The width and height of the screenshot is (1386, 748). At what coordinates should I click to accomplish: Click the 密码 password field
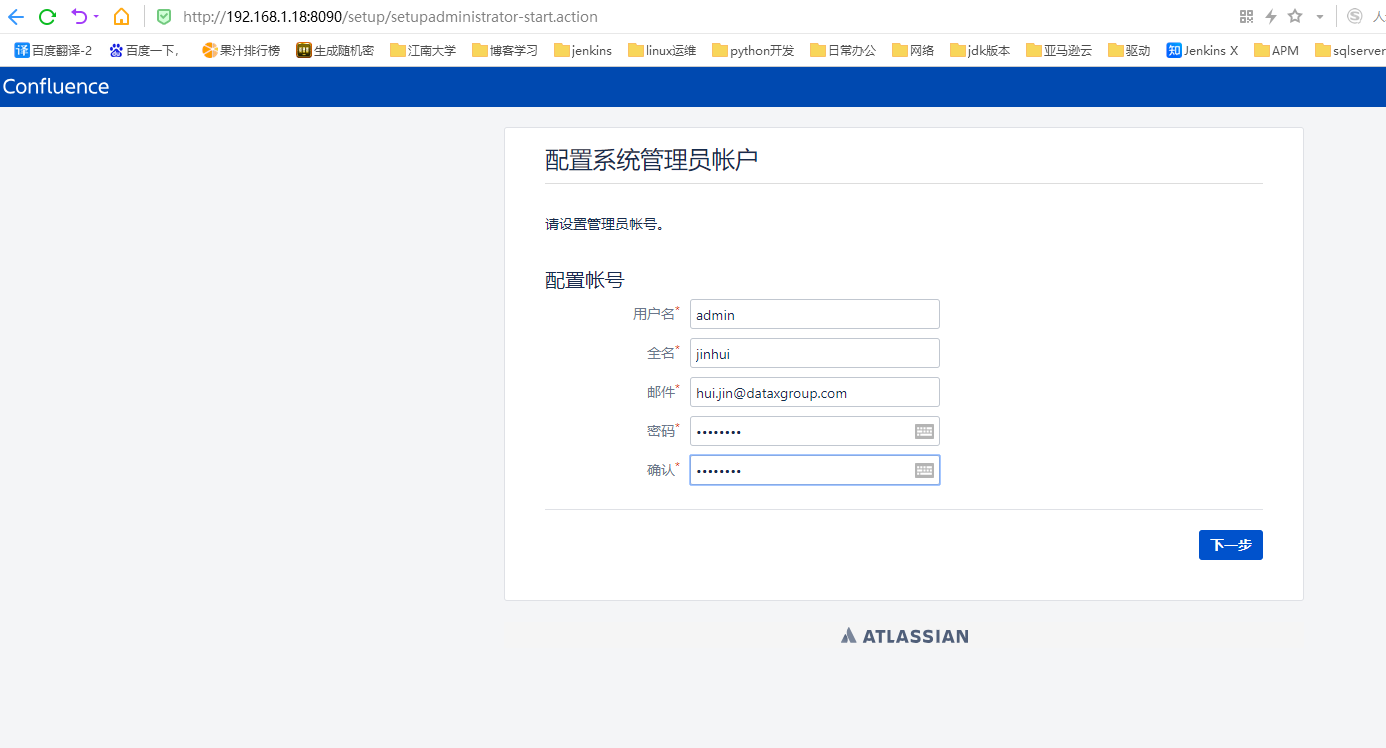(815, 431)
